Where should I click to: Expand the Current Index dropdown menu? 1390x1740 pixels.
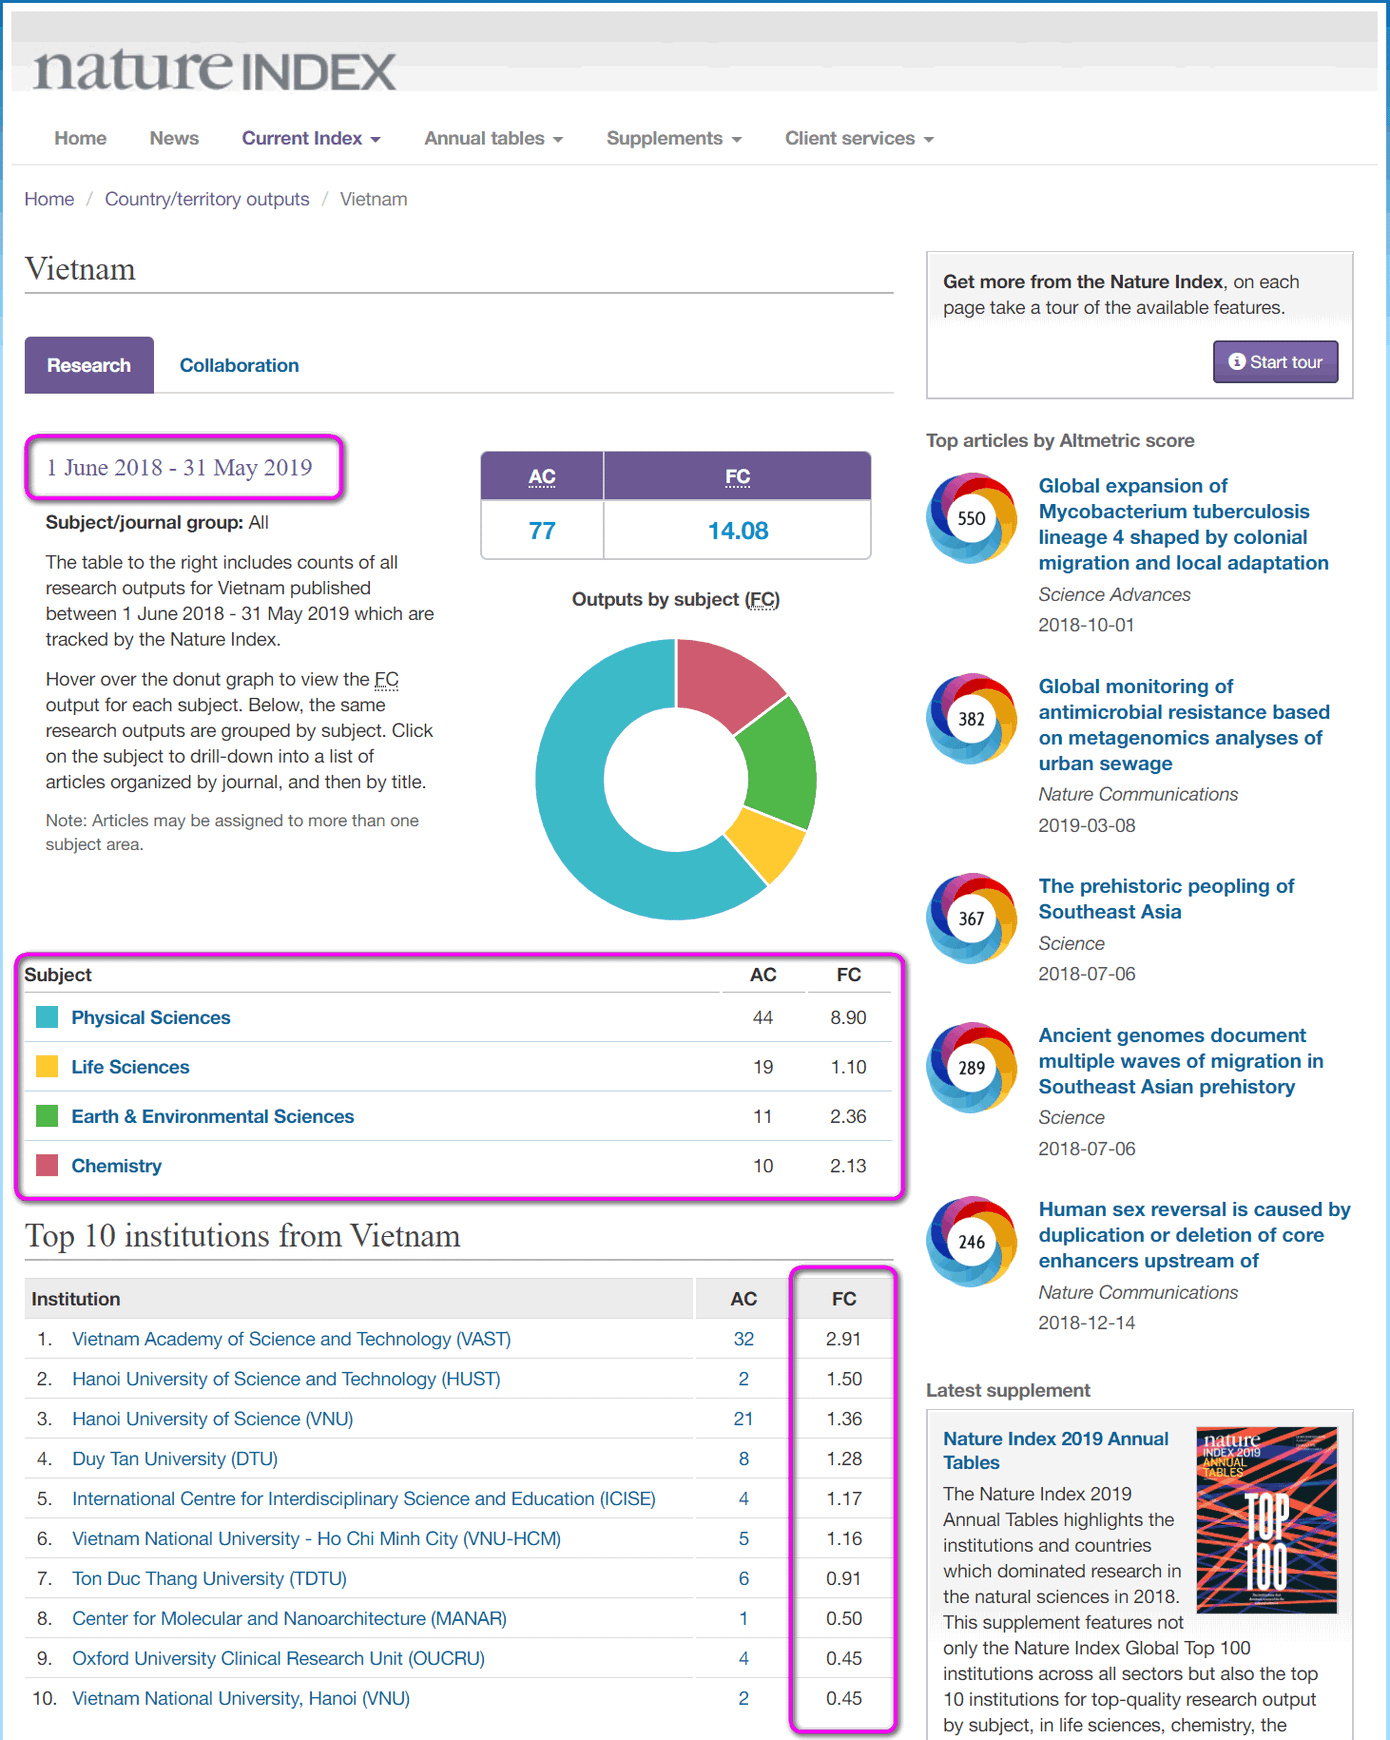[311, 139]
